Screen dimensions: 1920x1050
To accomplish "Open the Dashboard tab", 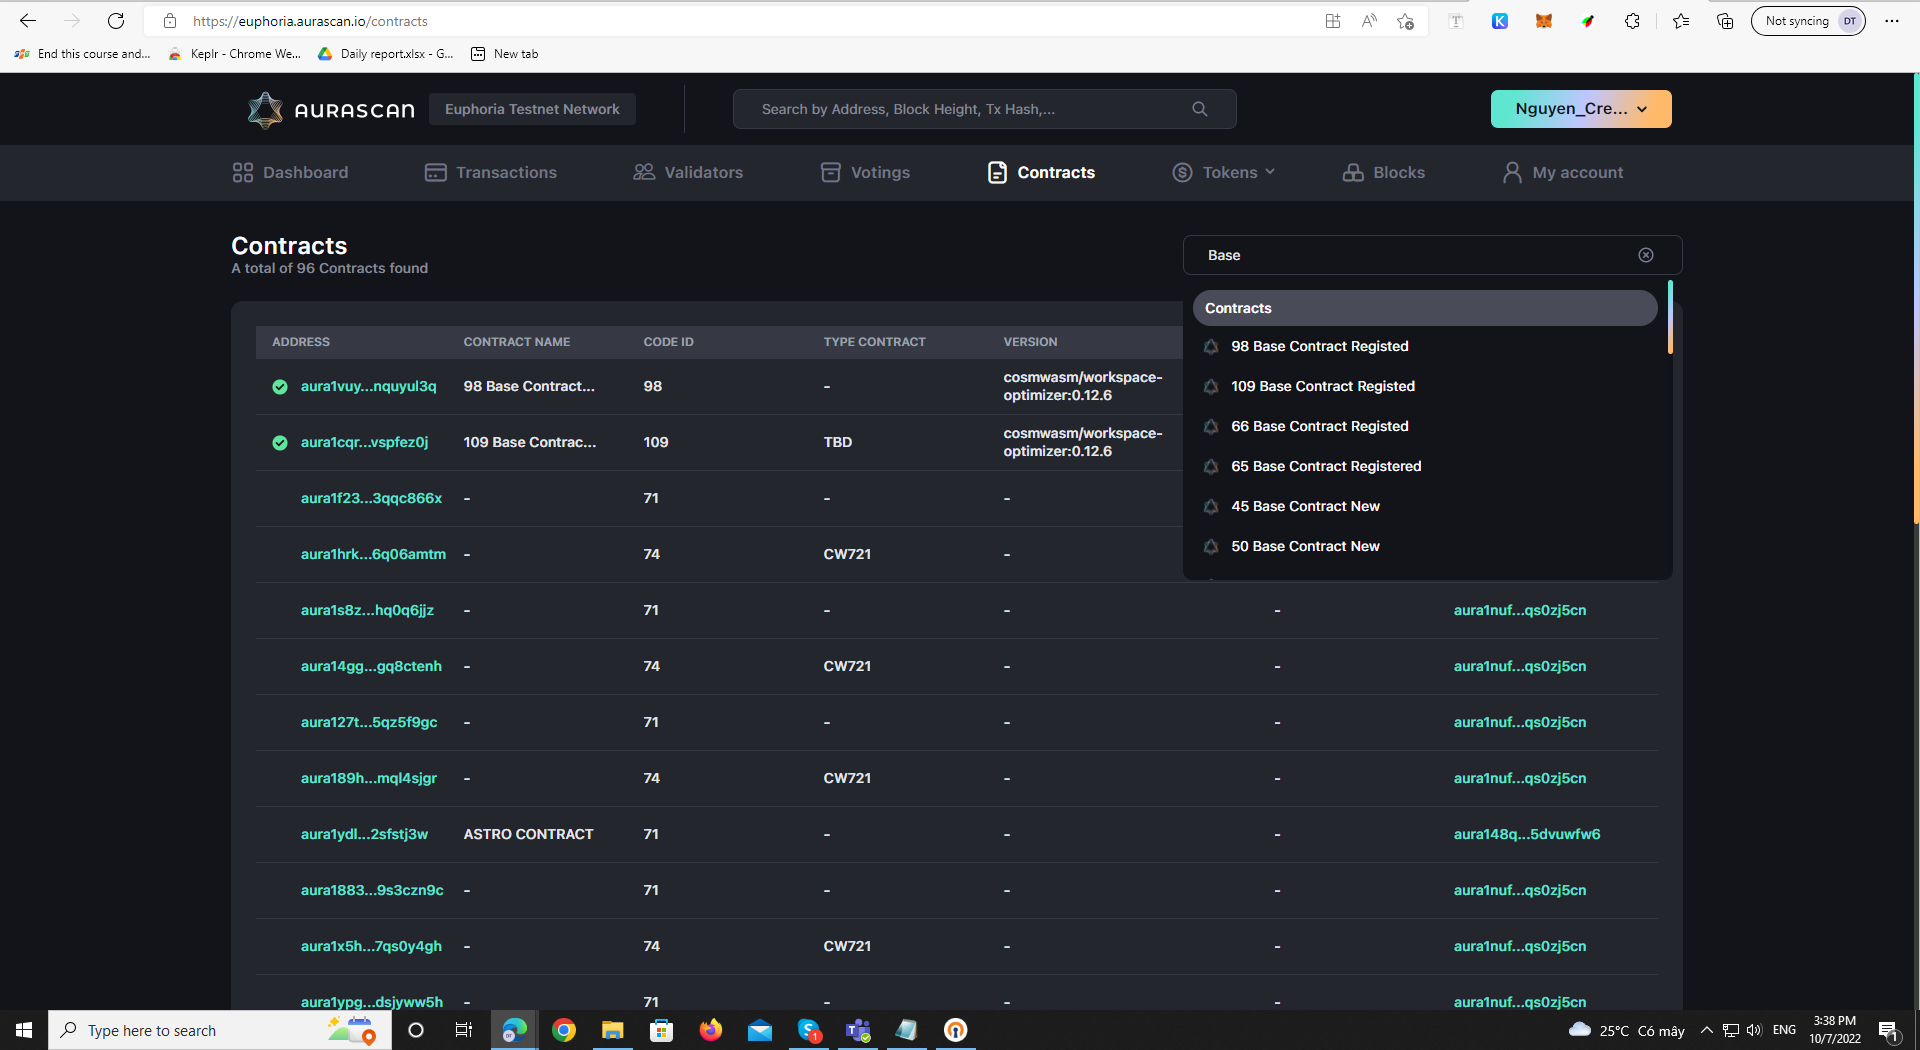I will (290, 172).
